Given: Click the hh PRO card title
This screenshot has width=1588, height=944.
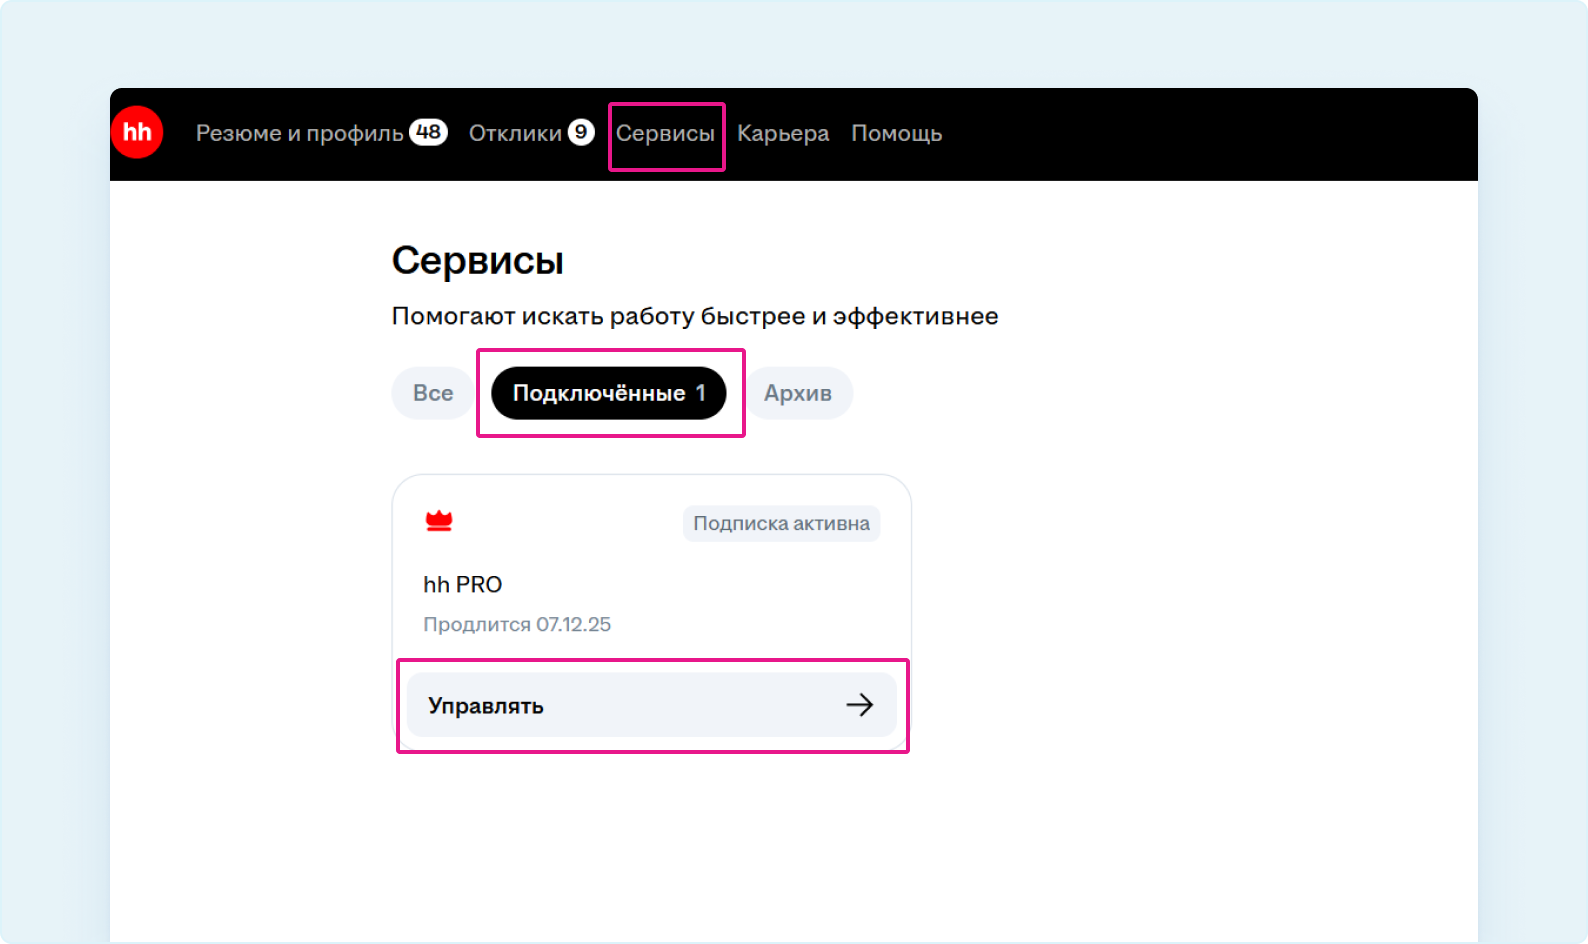Looking at the screenshot, I should [x=463, y=584].
